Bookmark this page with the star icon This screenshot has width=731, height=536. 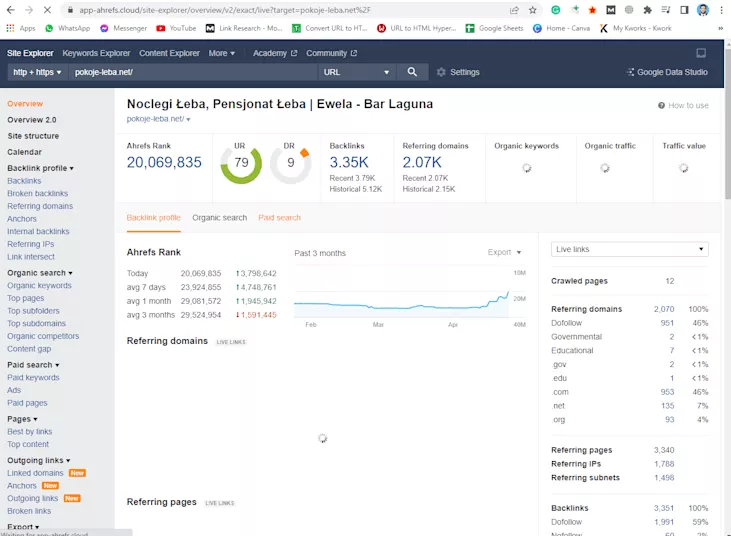tap(532, 10)
